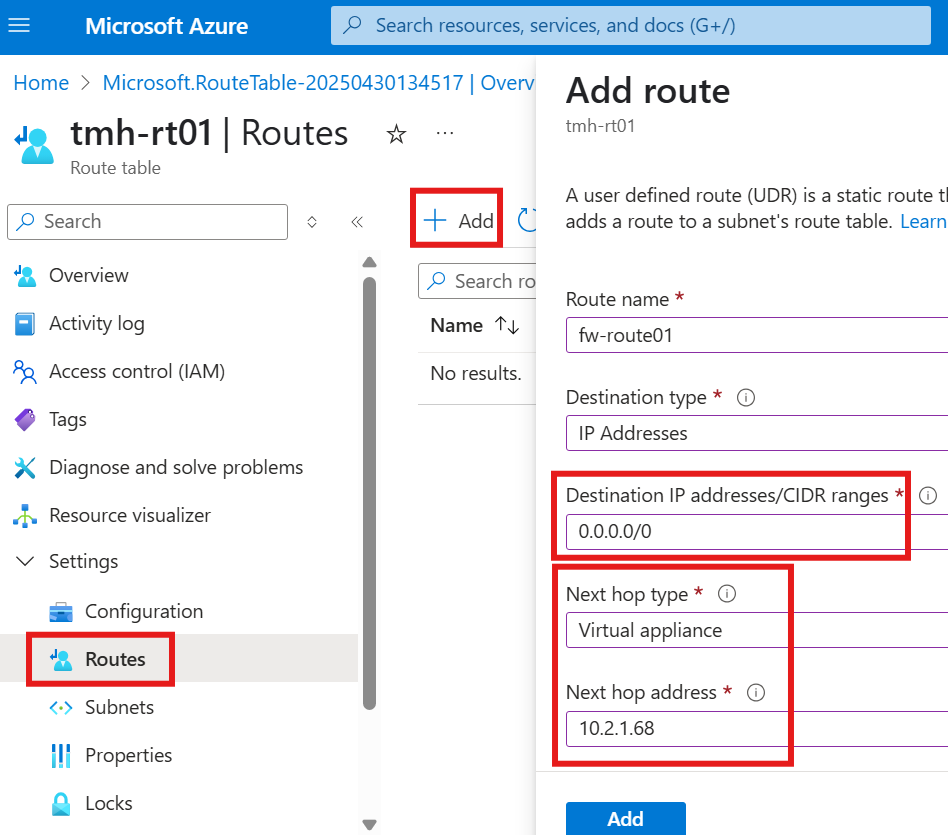Click the Next hop address field
Screen dimensions: 948x835
click(757, 729)
